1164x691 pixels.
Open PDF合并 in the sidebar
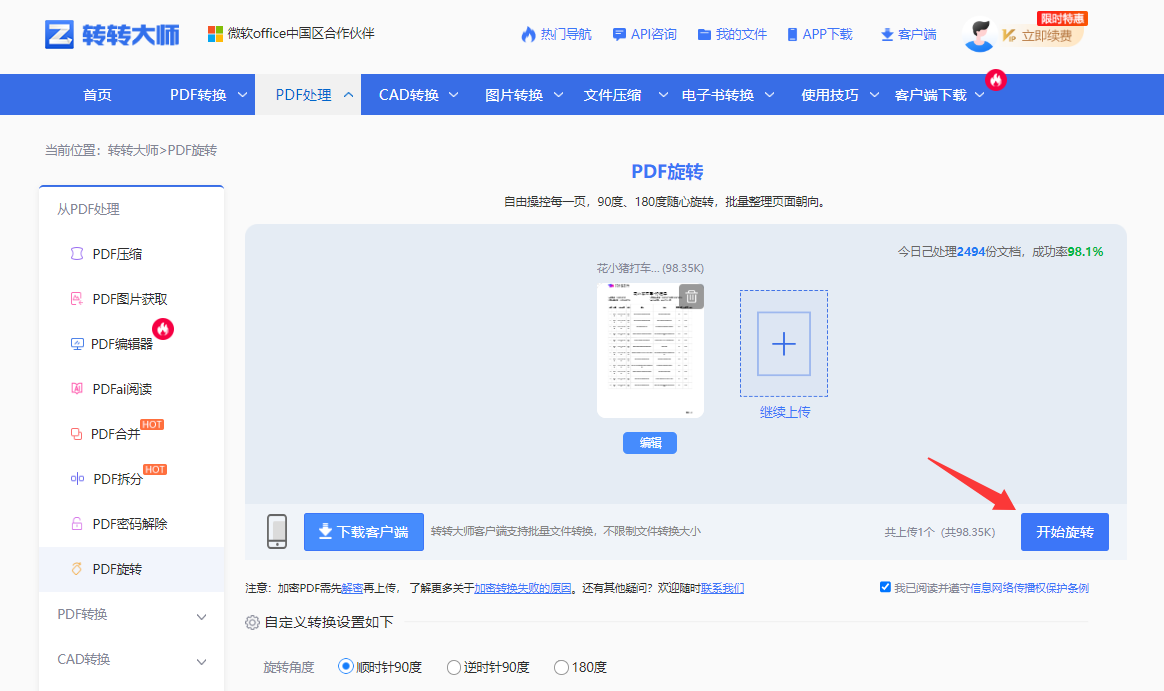(115, 434)
